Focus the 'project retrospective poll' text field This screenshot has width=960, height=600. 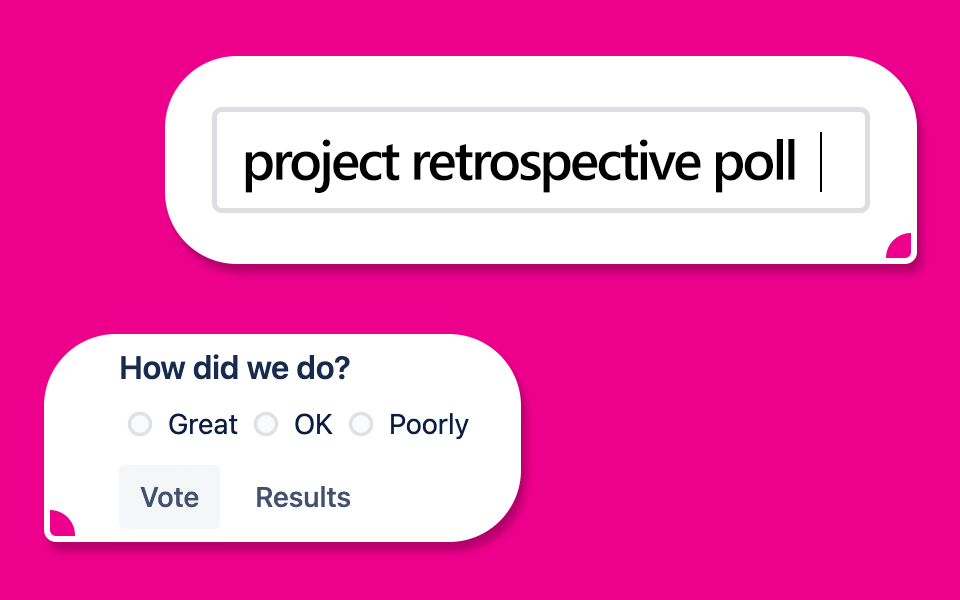pyautogui.click(x=540, y=160)
